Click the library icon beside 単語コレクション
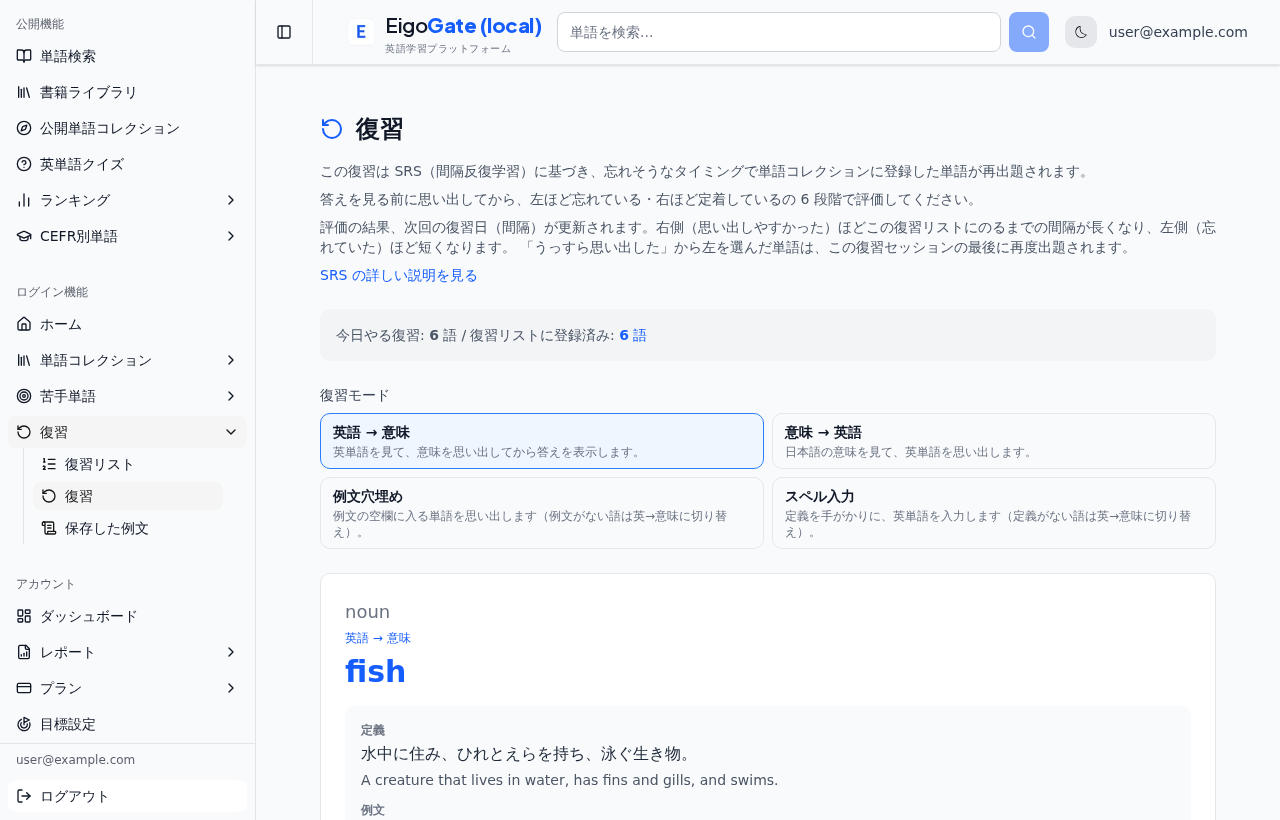 [x=24, y=360]
